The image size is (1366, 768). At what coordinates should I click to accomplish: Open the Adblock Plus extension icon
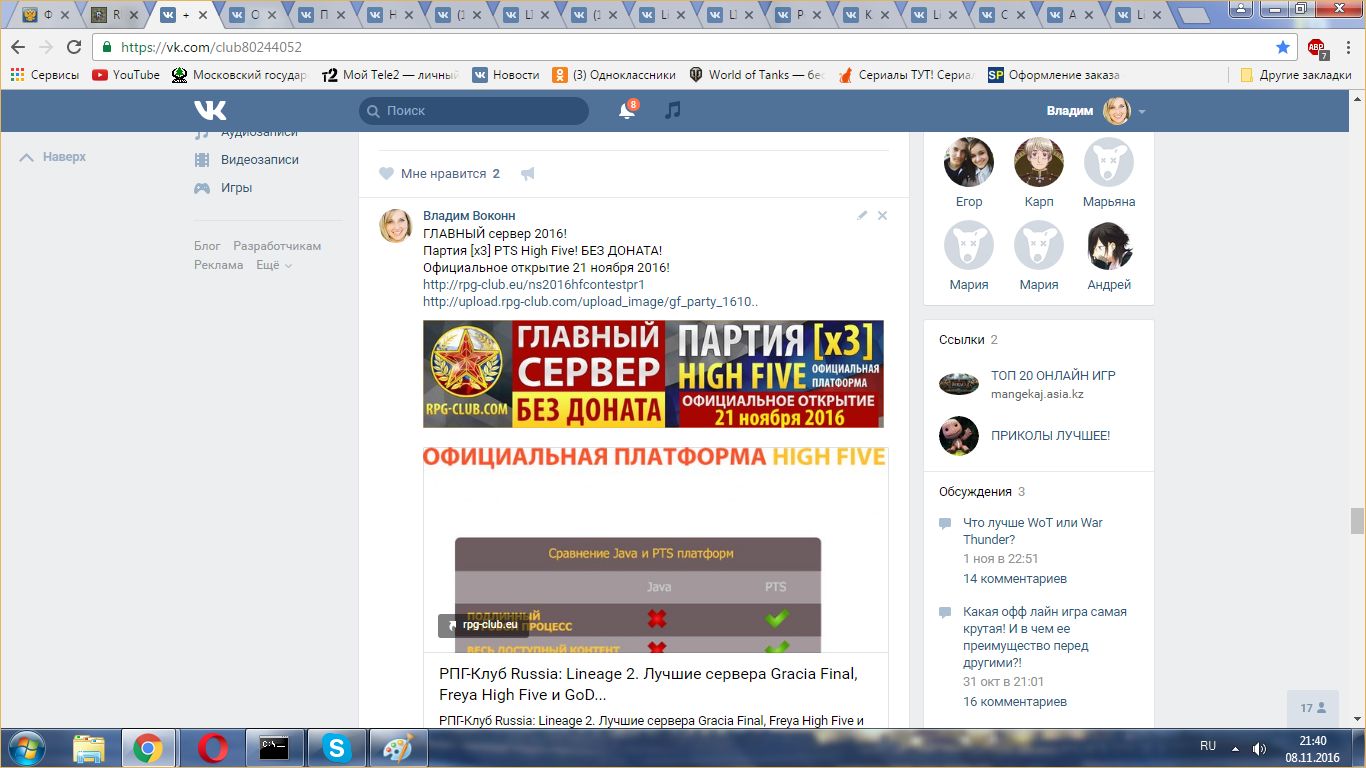coord(1317,48)
